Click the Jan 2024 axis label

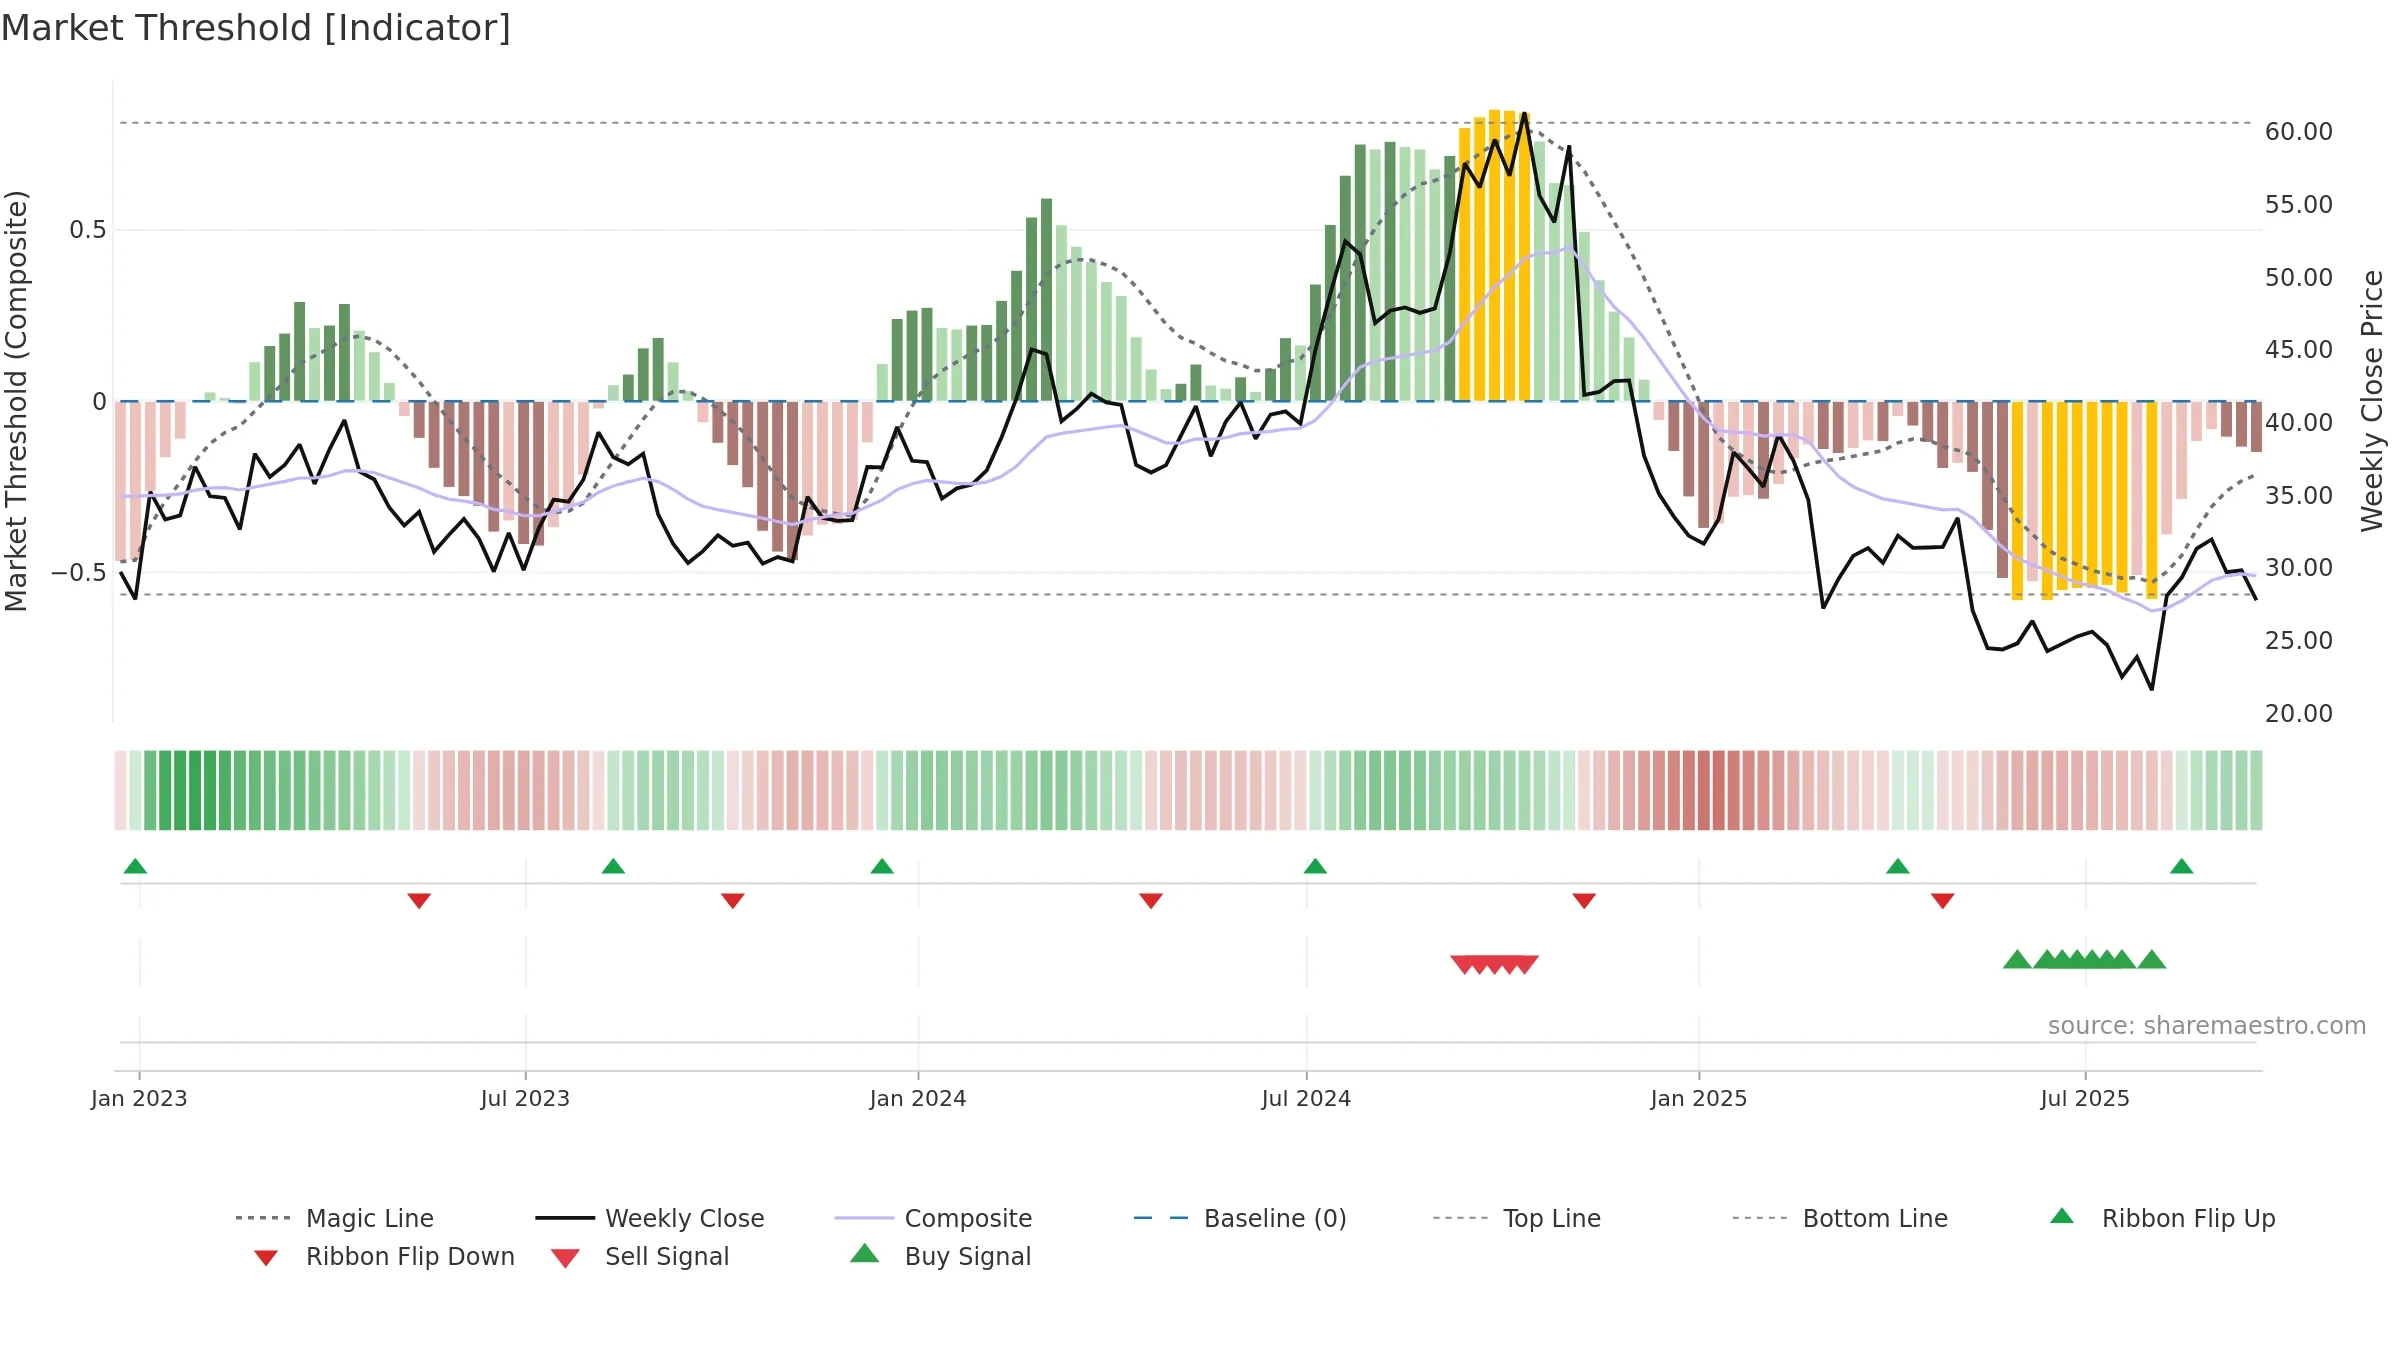(x=918, y=1099)
